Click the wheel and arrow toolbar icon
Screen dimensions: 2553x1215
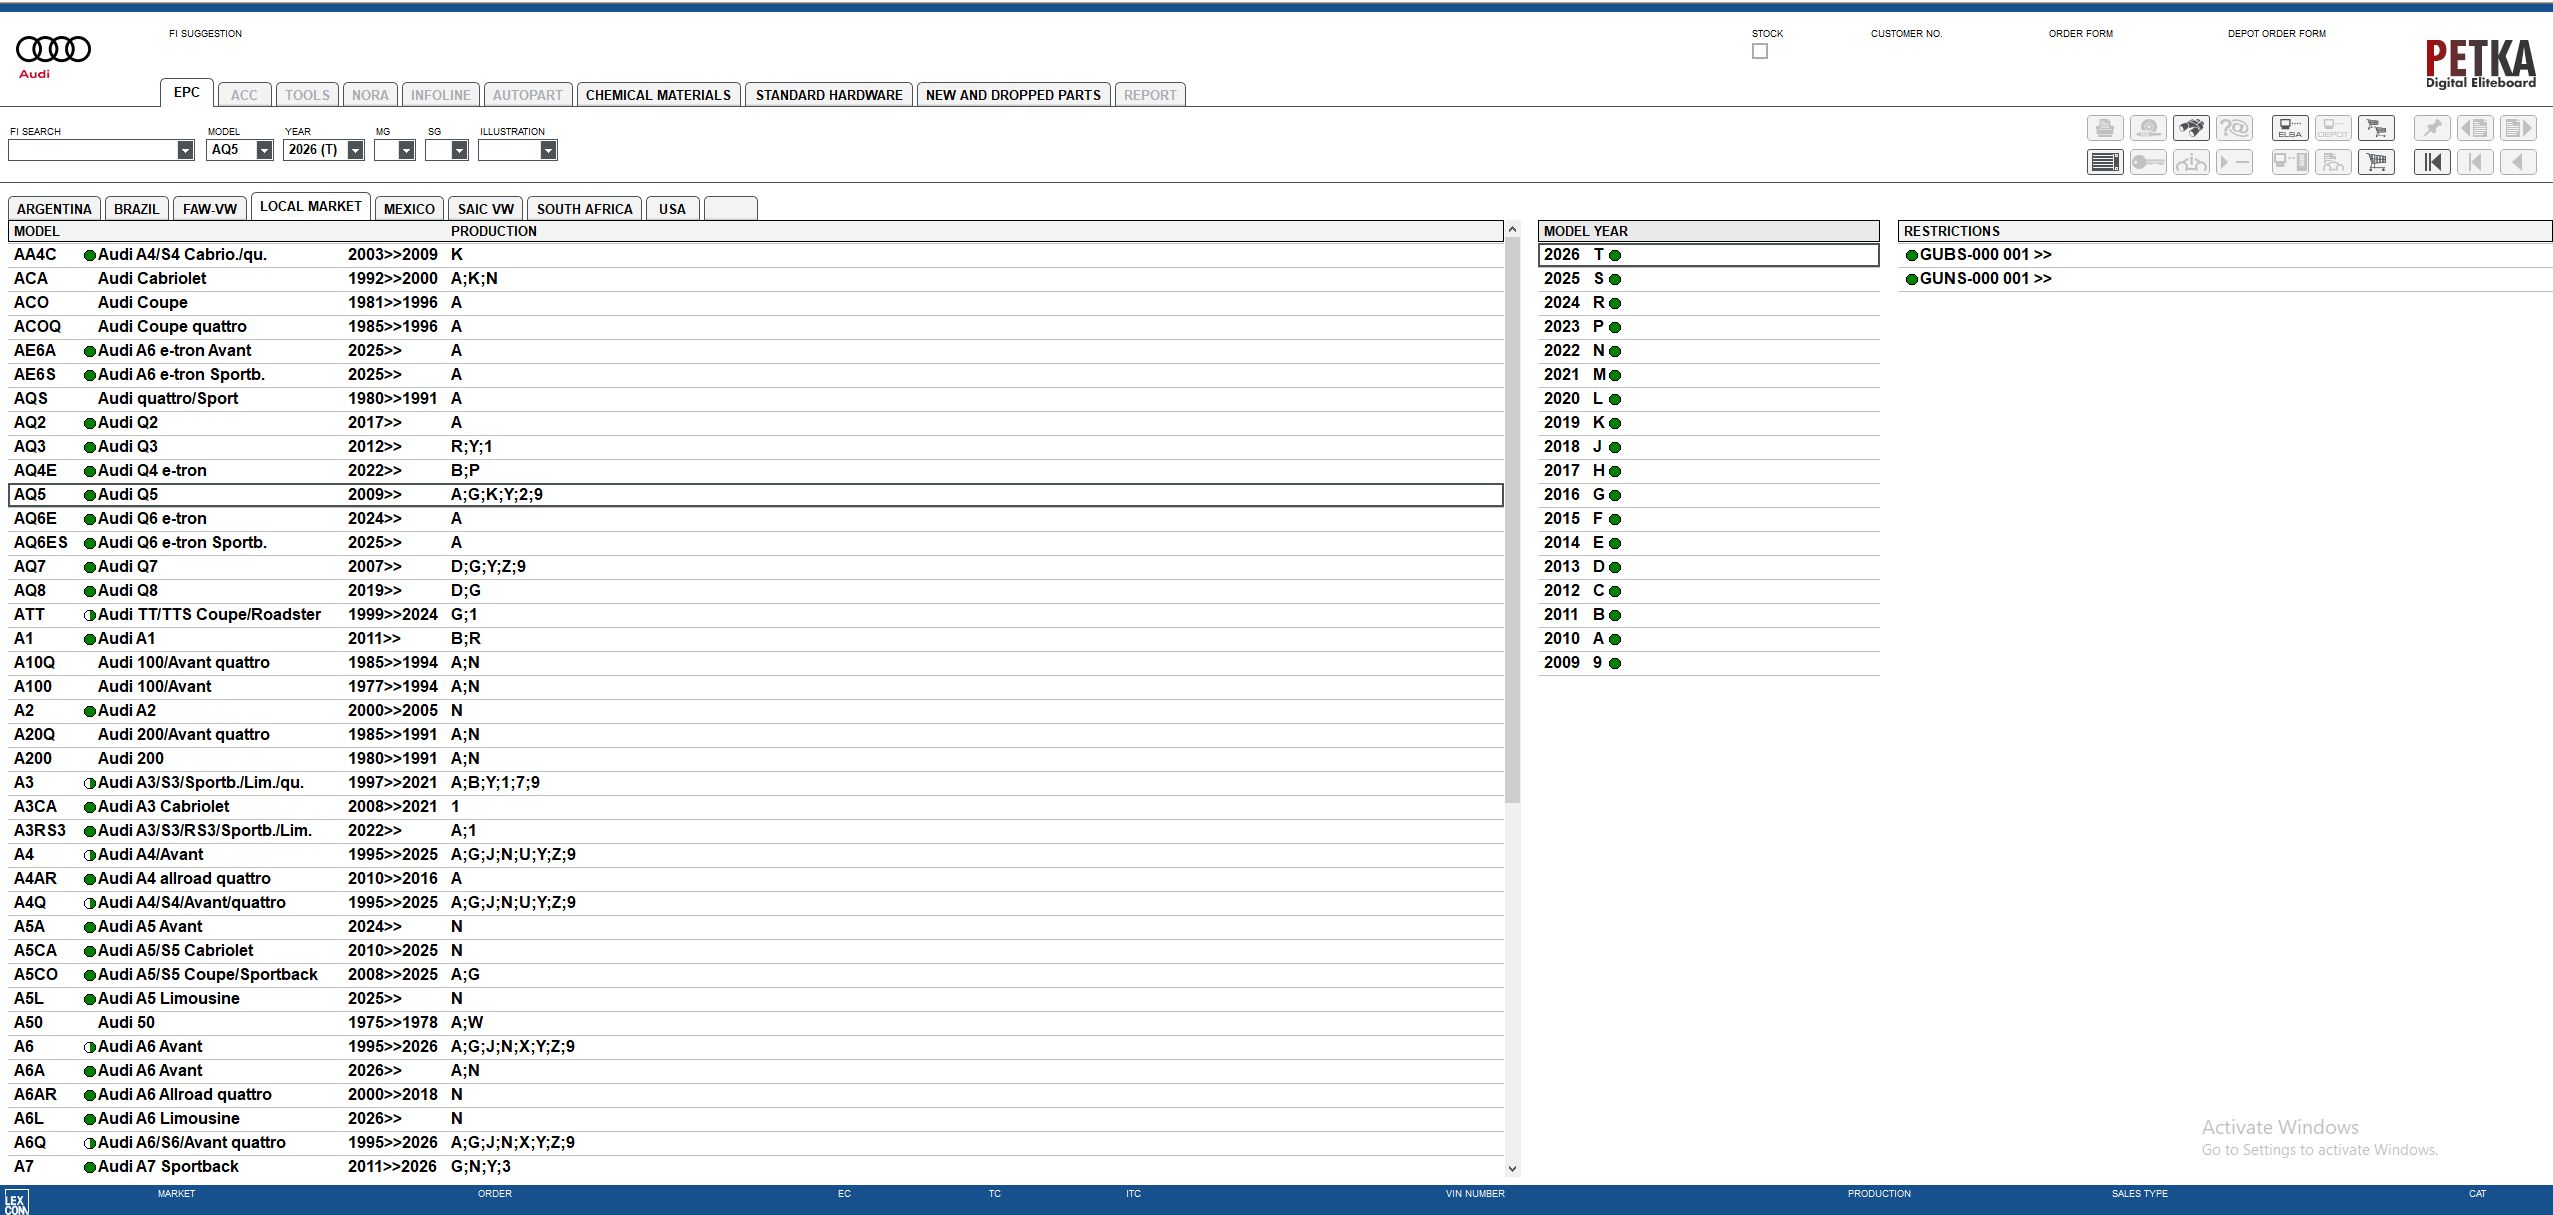2148,129
